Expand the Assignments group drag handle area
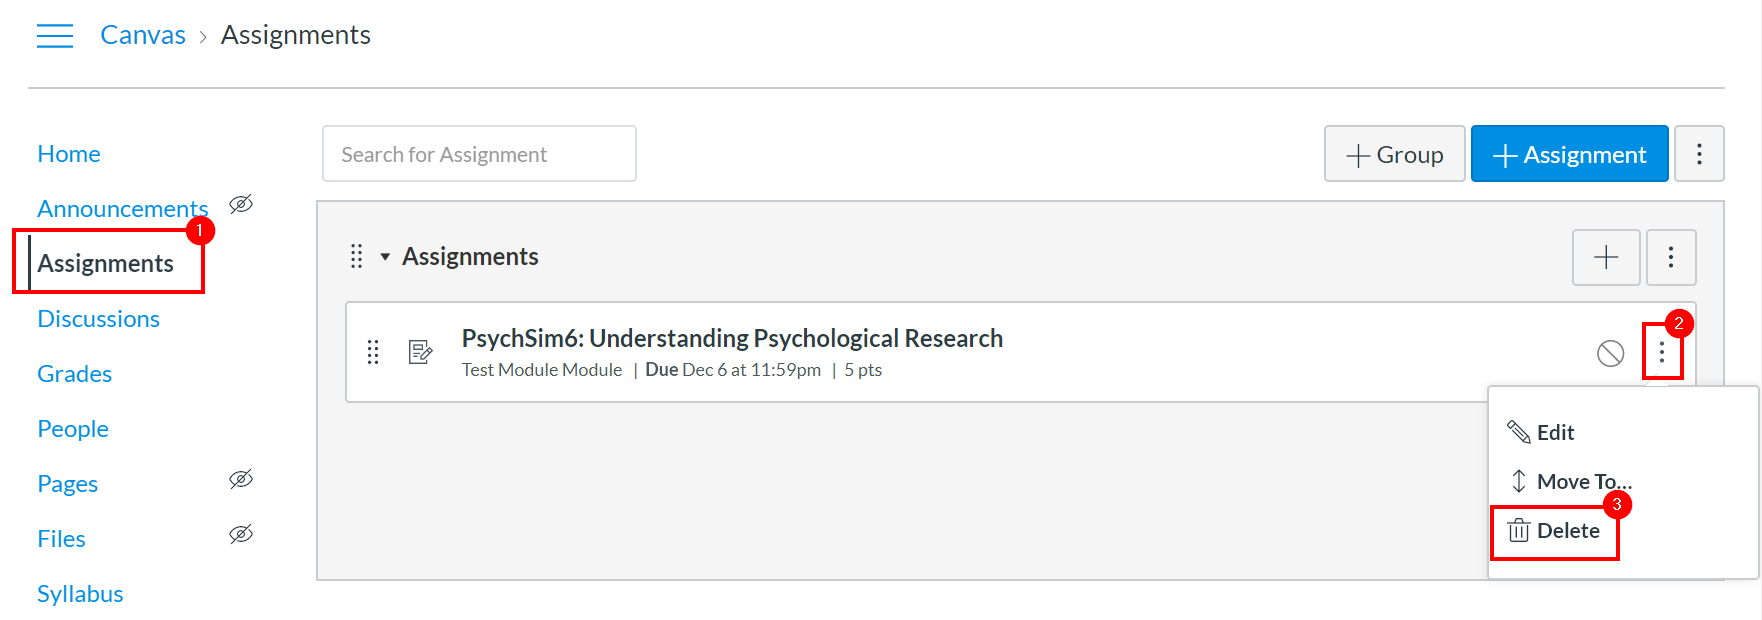This screenshot has height=620, width=1762. [x=356, y=257]
